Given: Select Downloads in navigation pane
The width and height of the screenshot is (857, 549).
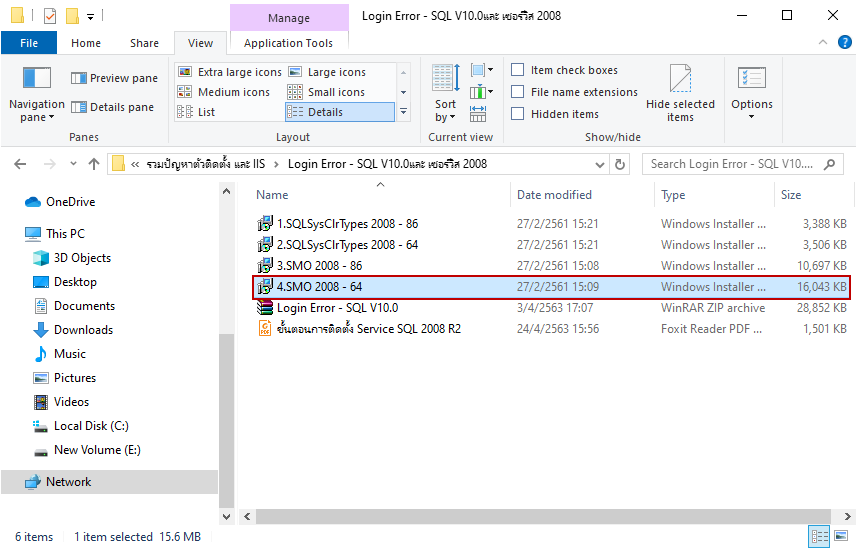Looking at the screenshot, I should point(83,330).
